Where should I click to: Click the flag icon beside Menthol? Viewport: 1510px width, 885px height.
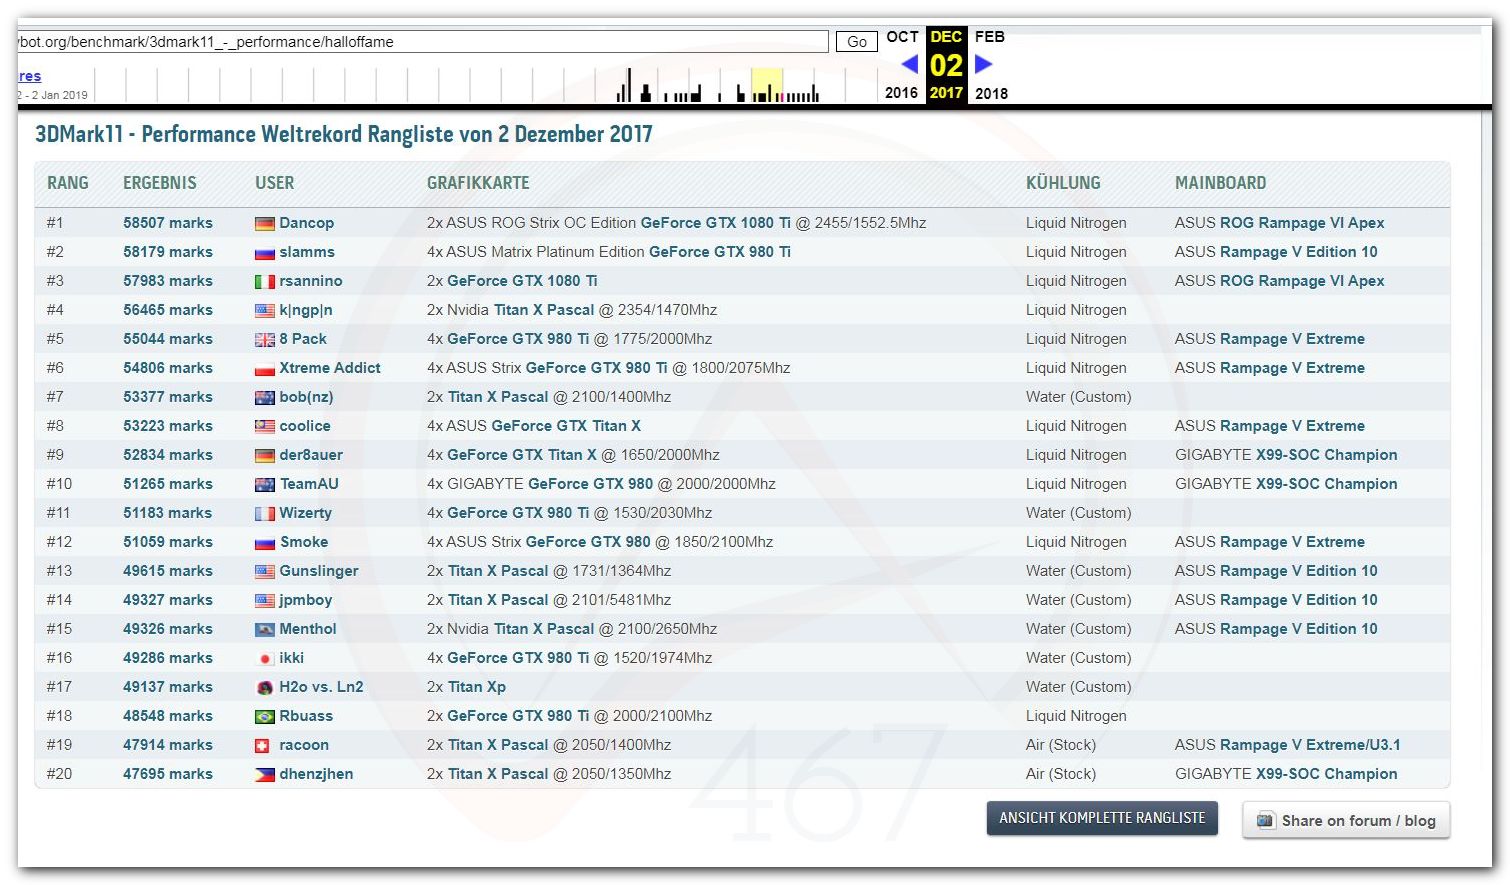point(264,630)
